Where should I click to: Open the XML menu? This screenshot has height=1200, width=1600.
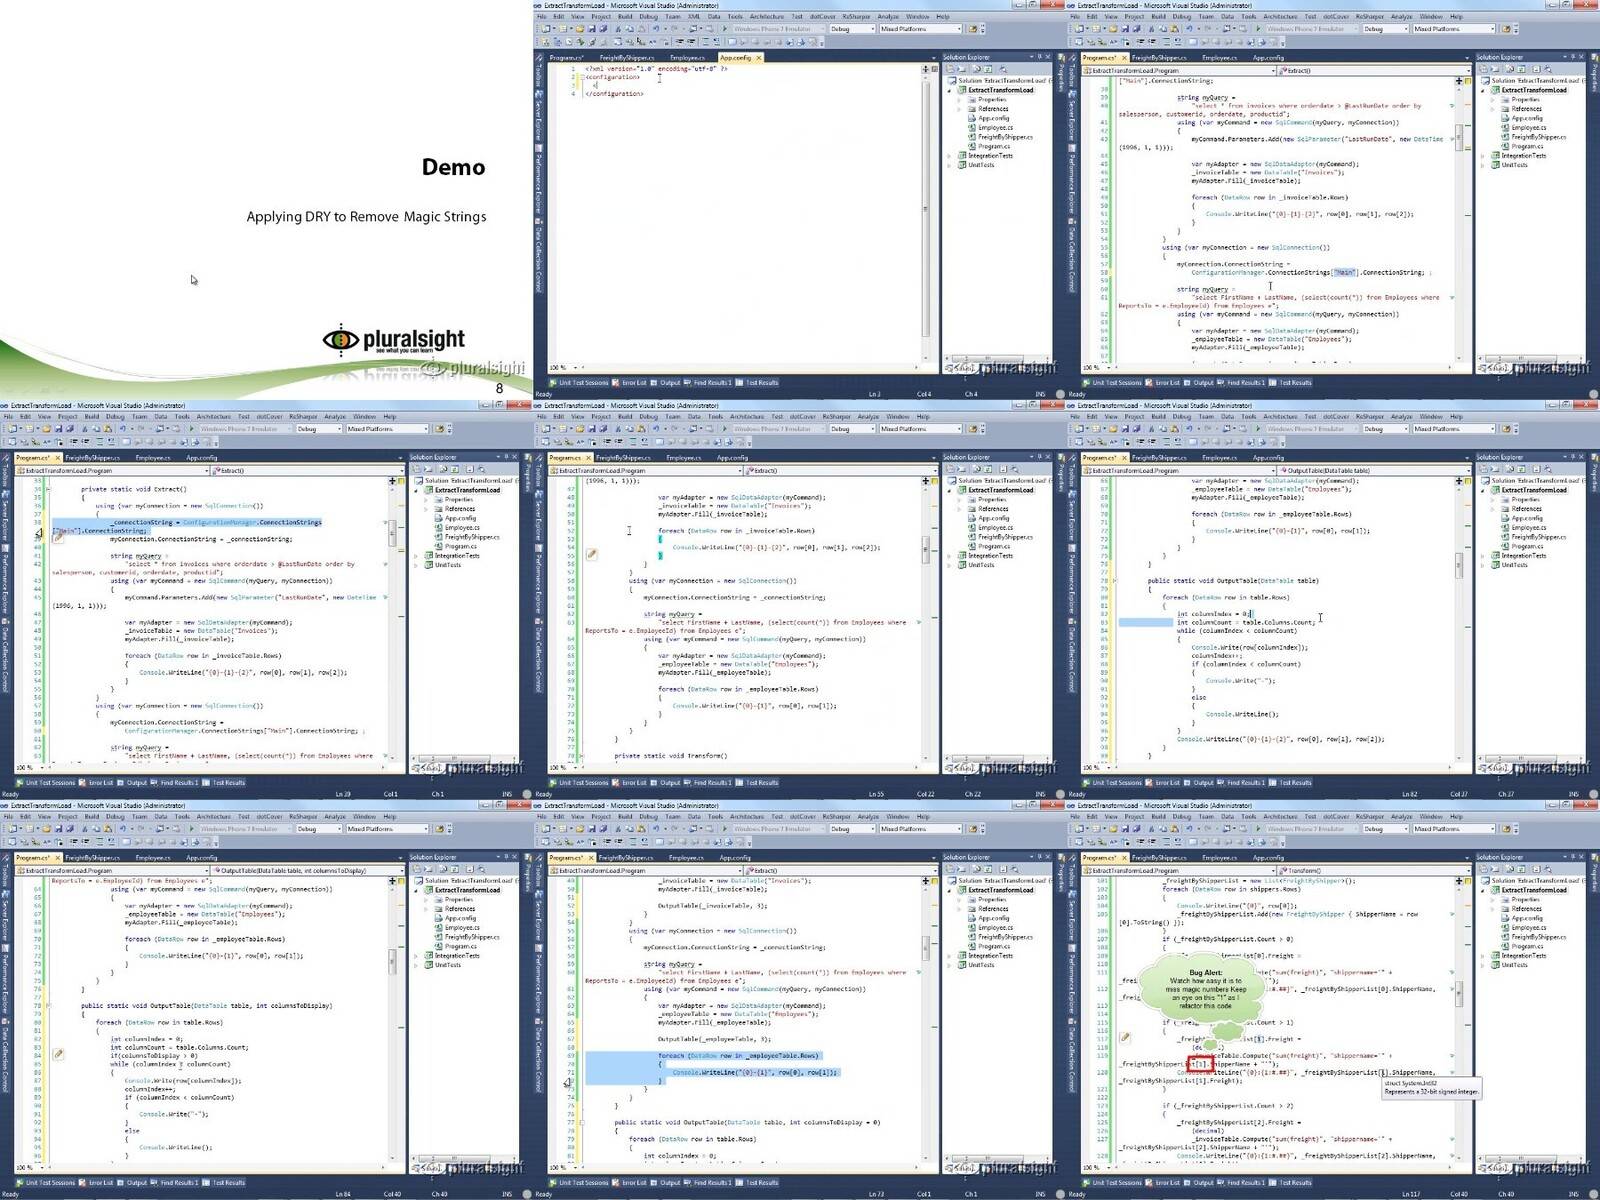coord(694,17)
